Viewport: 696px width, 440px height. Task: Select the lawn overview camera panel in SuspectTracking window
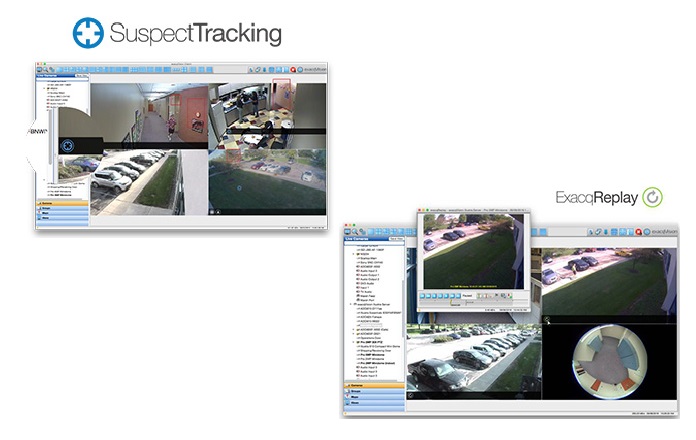267,182
